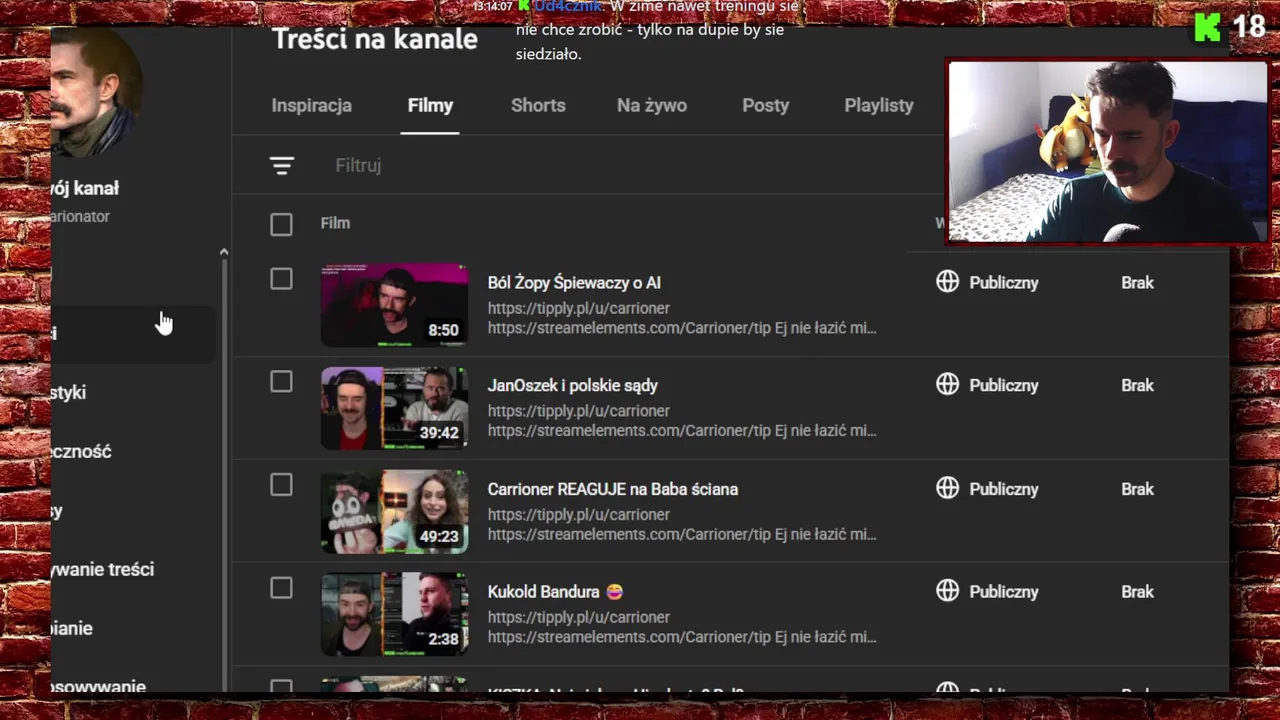This screenshot has width=1280, height=720.
Task: Open Inspiracja tab
Action: point(312,105)
